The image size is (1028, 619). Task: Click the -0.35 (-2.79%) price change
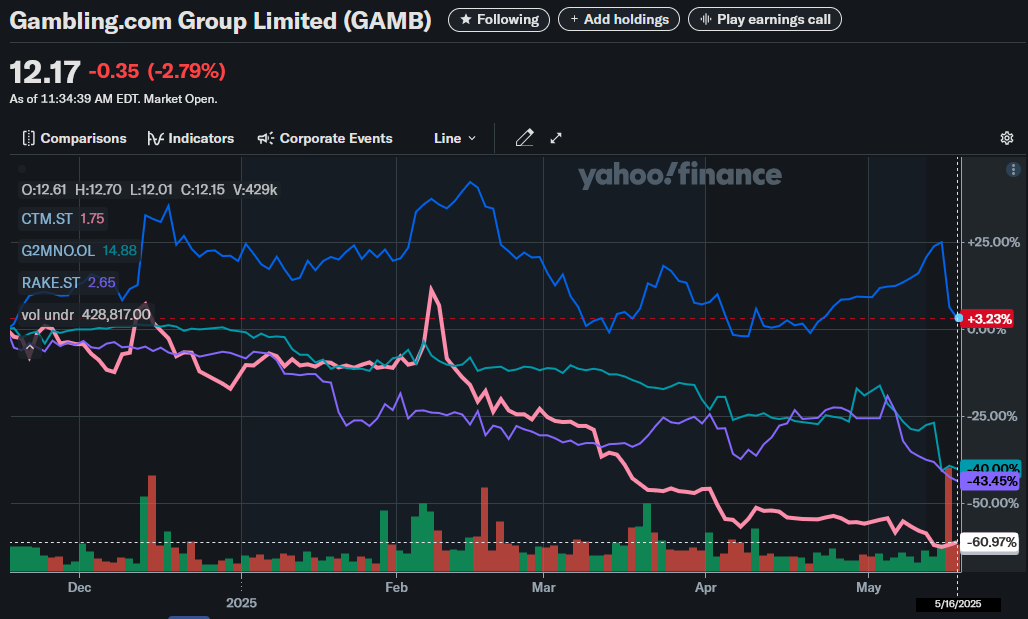pos(157,71)
